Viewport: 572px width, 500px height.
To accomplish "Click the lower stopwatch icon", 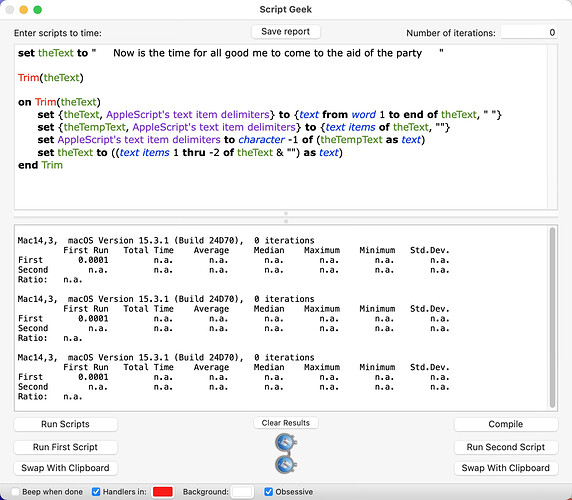I will coord(286,465).
